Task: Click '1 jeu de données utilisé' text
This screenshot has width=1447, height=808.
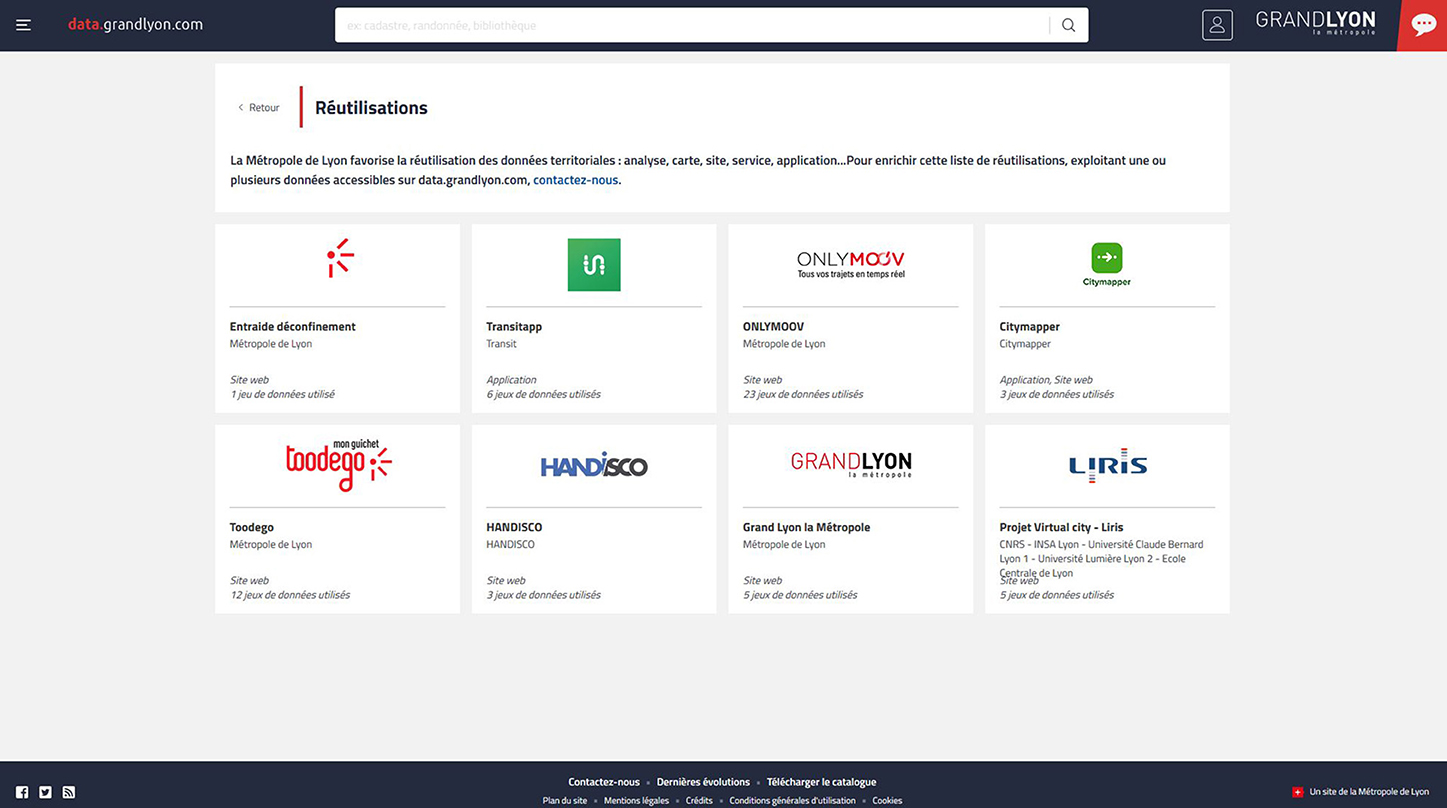Action: click(282, 394)
